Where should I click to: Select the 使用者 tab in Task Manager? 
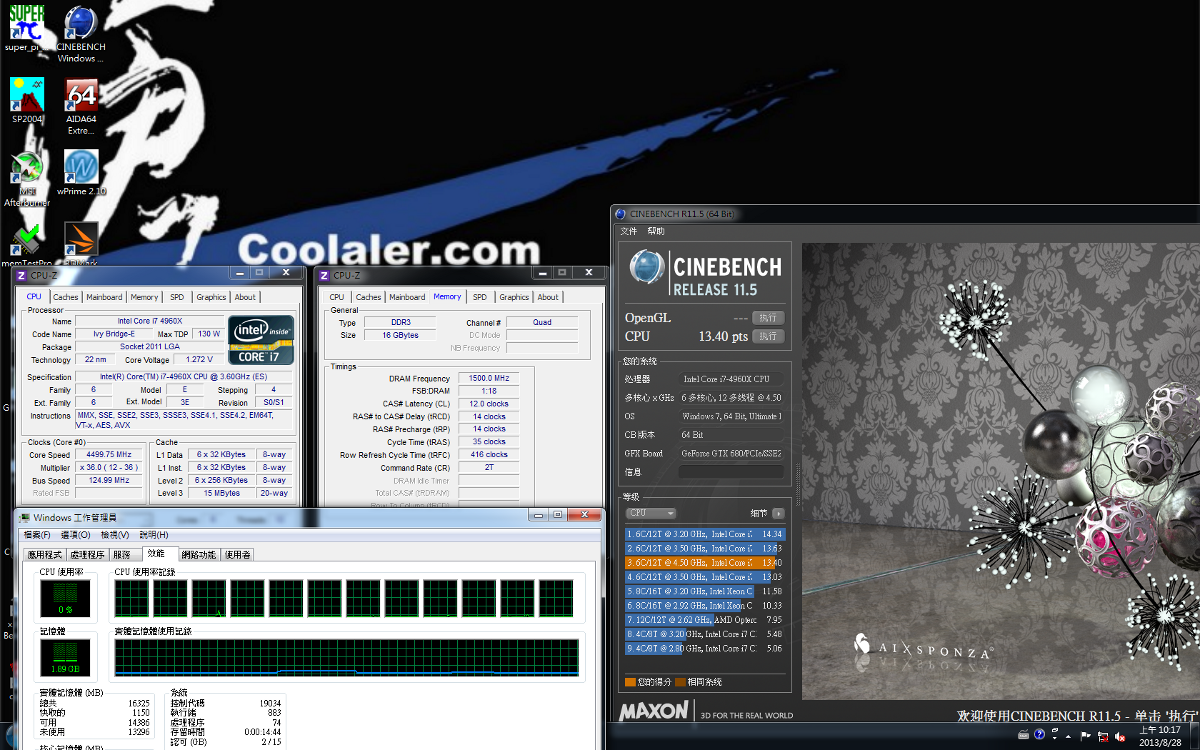[237, 554]
